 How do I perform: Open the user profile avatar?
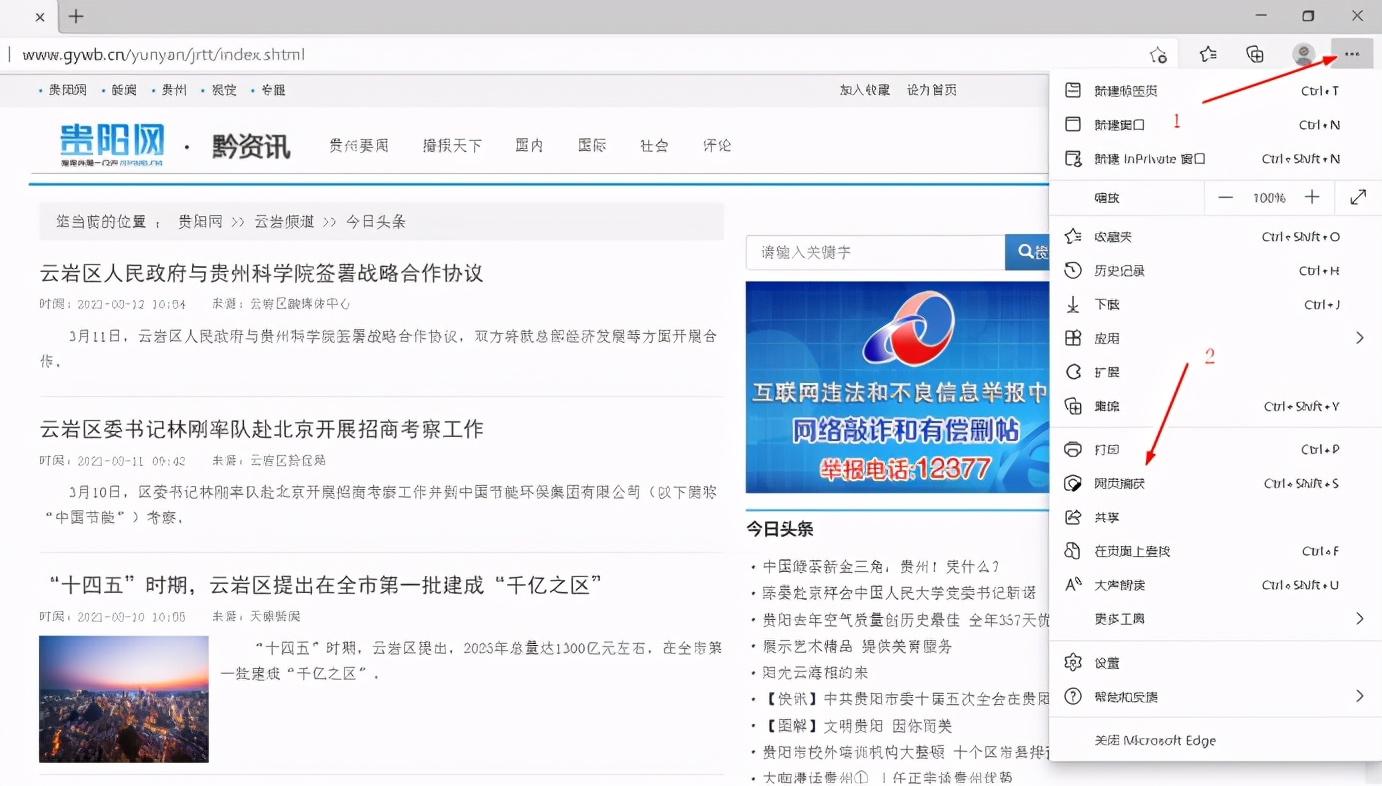pyautogui.click(x=1303, y=54)
